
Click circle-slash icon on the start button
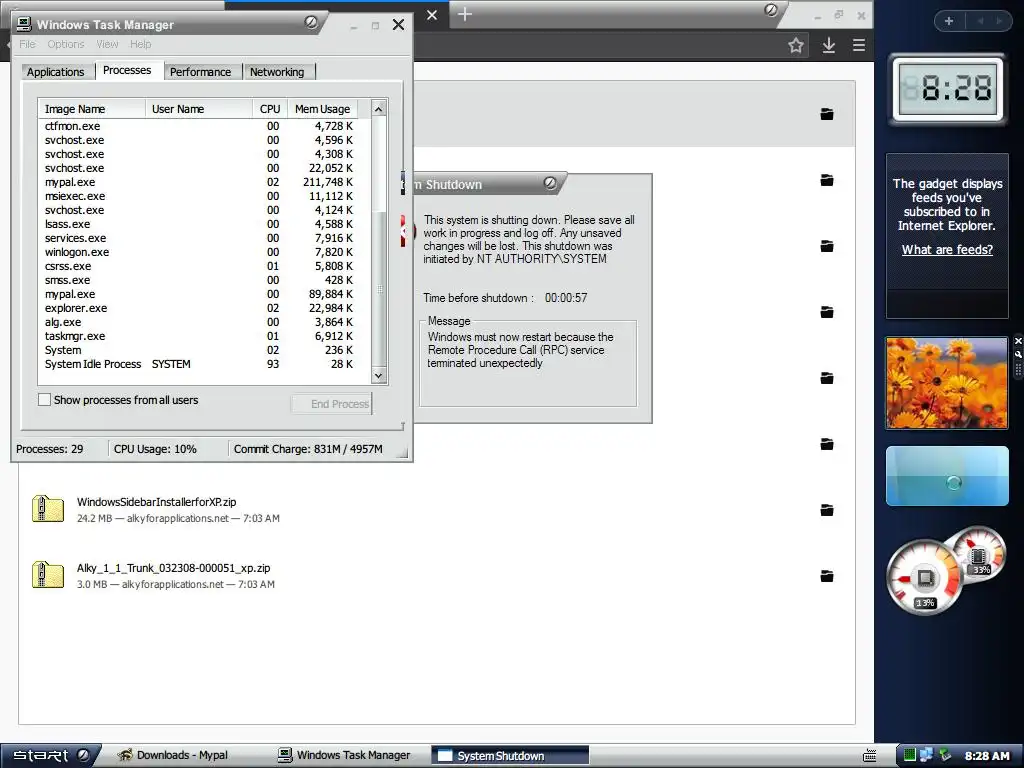click(83, 755)
